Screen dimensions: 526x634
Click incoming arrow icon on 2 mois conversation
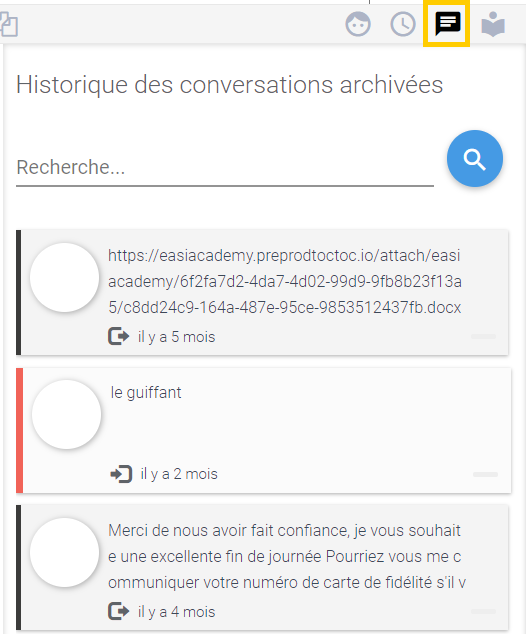(x=121, y=474)
